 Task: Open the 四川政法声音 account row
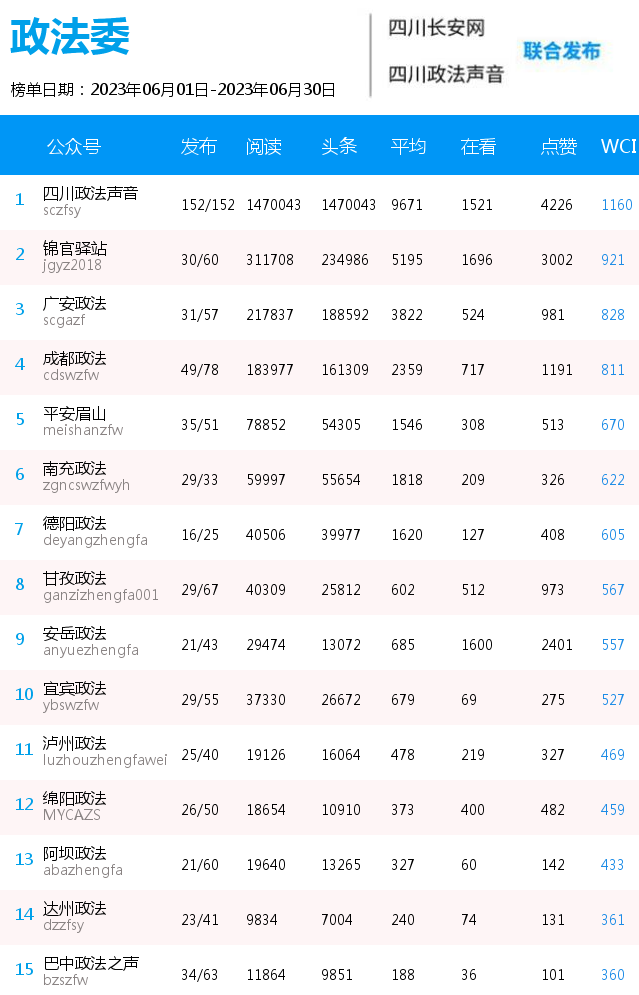pos(319,202)
